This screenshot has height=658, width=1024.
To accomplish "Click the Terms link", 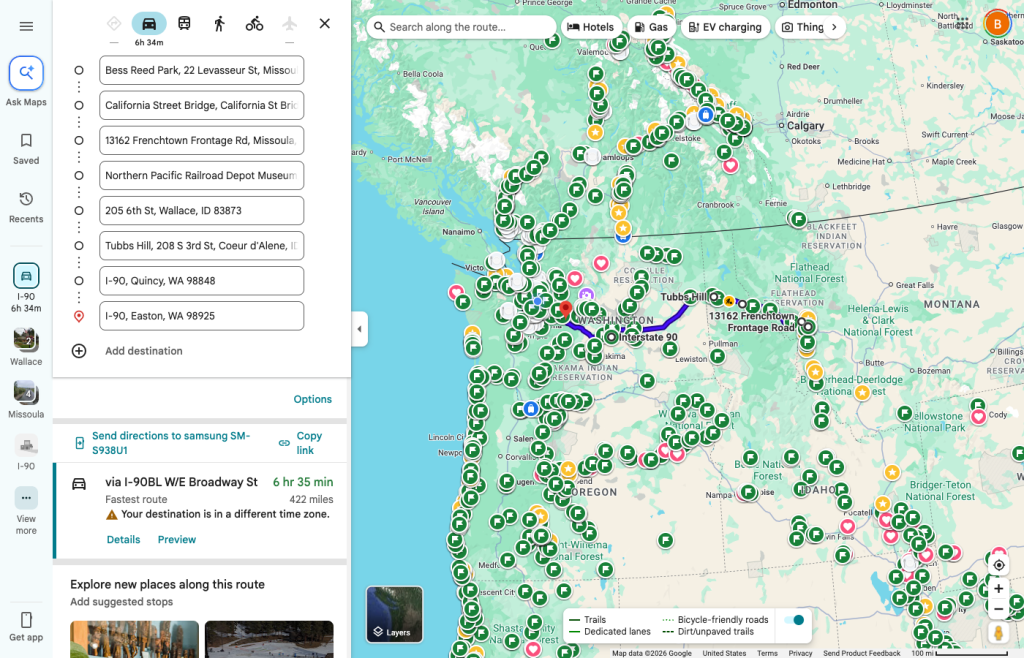I will (767, 653).
